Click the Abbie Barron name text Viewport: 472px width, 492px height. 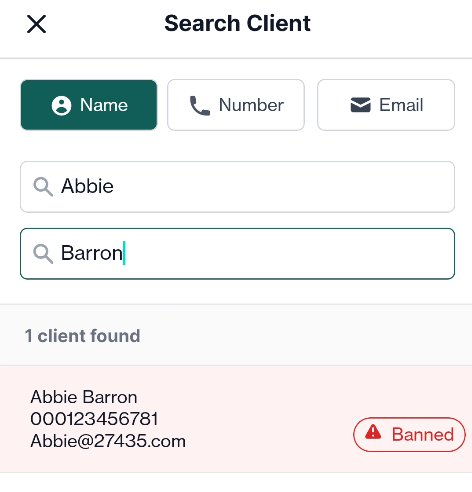click(84, 397)
